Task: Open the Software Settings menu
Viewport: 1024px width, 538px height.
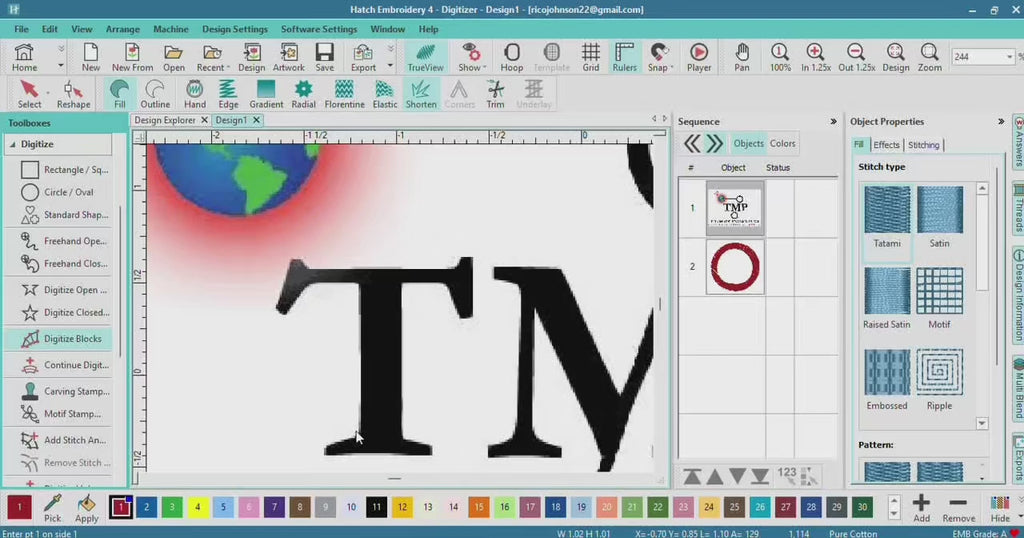Action: [x=319, y=29]
